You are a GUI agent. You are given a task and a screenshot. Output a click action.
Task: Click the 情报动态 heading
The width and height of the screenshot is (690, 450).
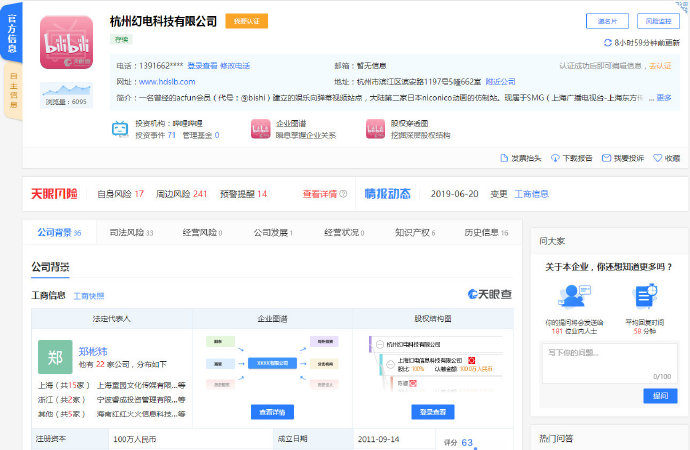pos(388,194)
